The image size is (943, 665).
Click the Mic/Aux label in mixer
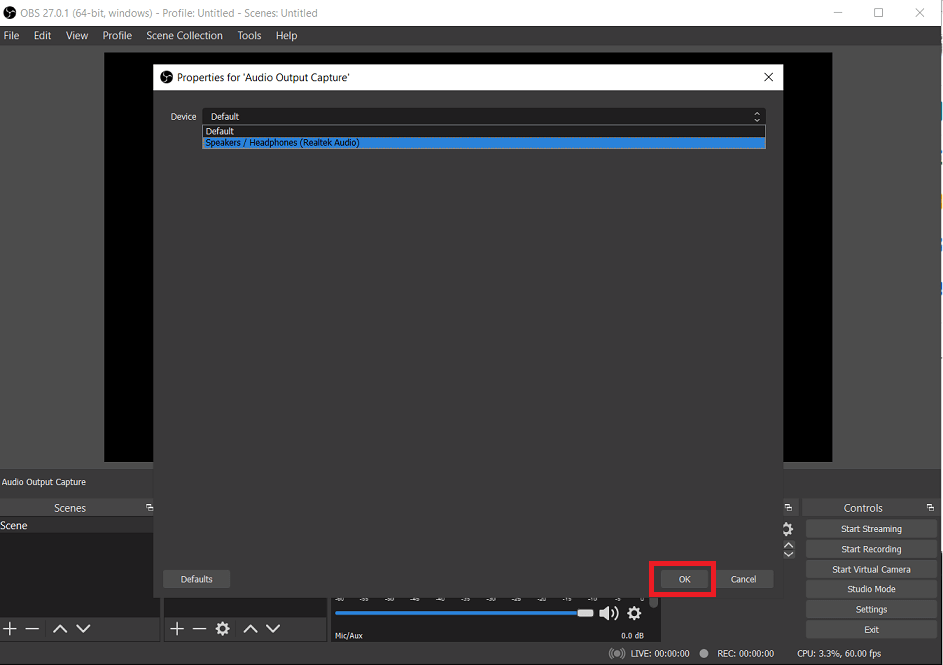pyautogui.click(x=349, y=636)
